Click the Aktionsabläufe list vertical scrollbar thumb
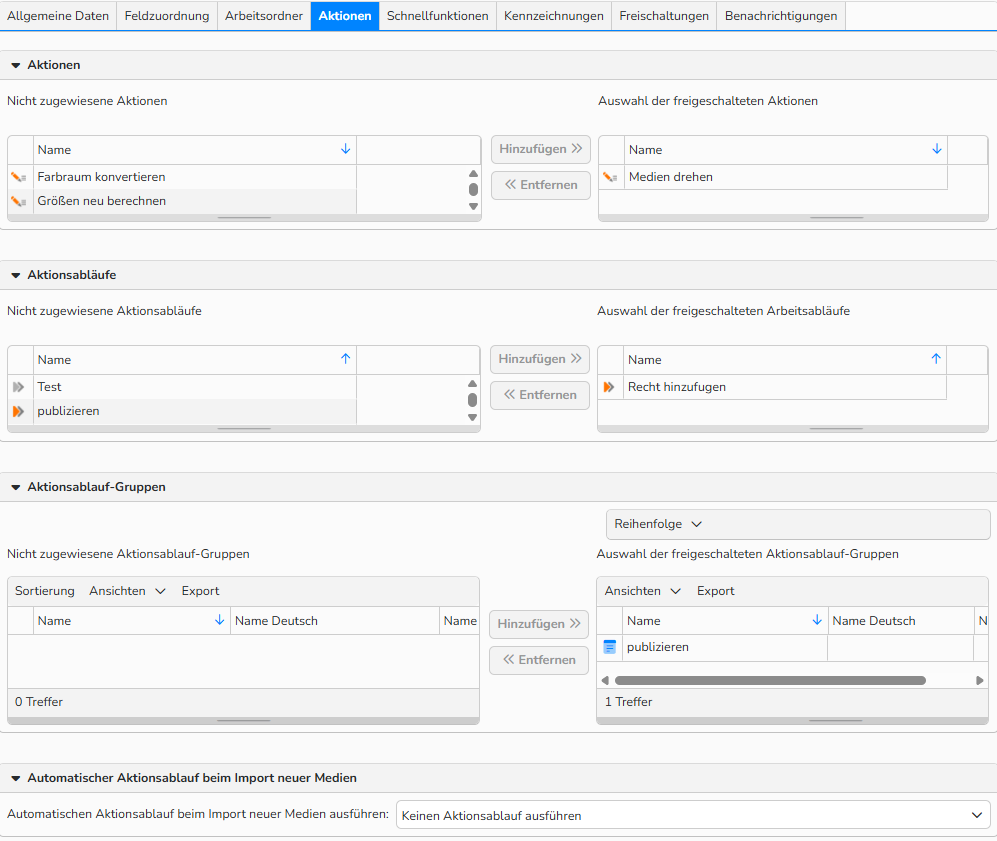Screen dimensions: 997x841 [472, 400]
